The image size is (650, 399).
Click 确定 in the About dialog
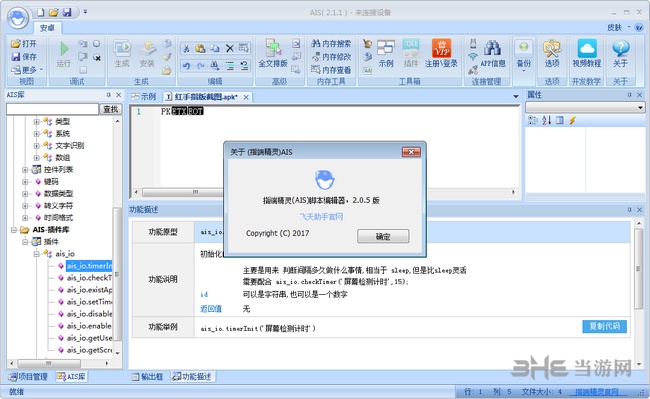[383, 237]
